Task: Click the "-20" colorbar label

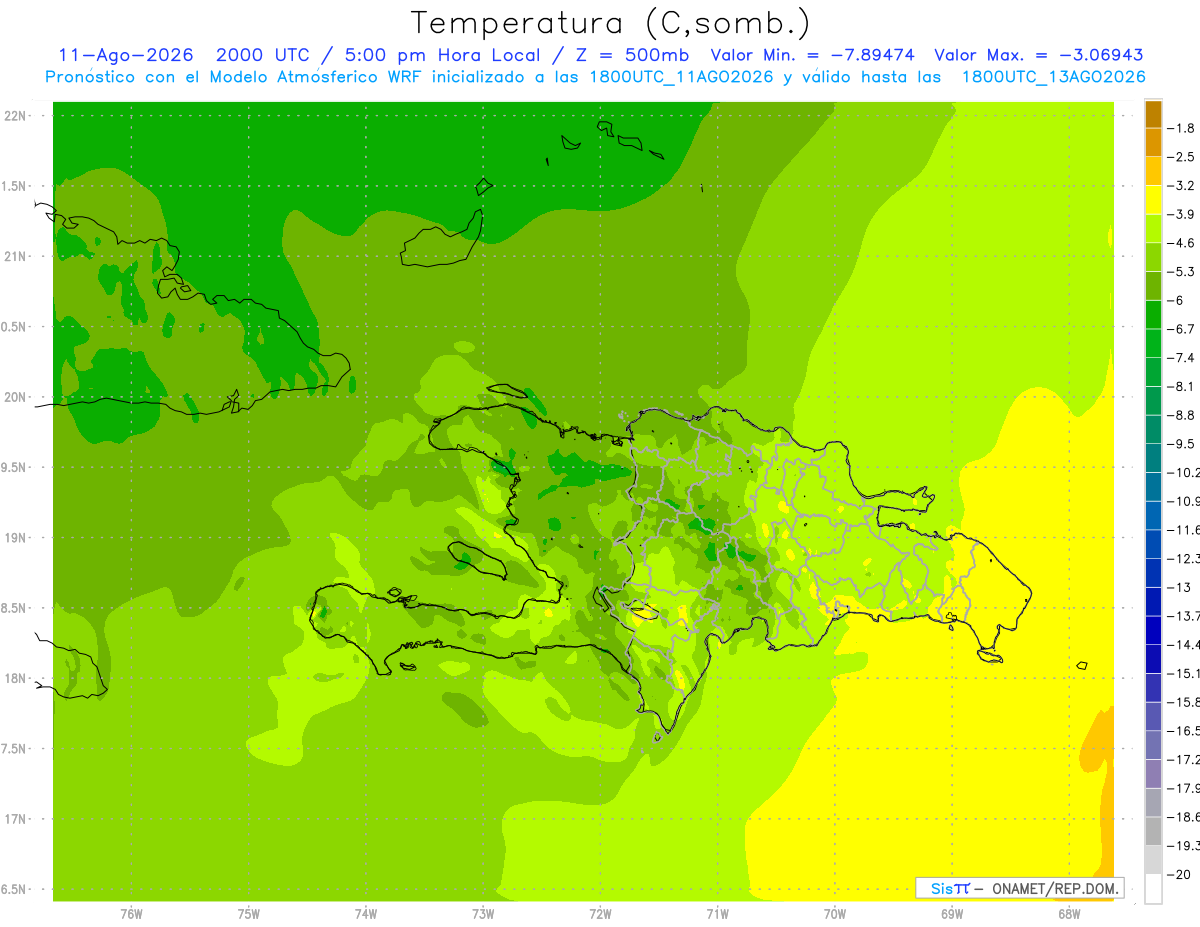Action: 1179,874
